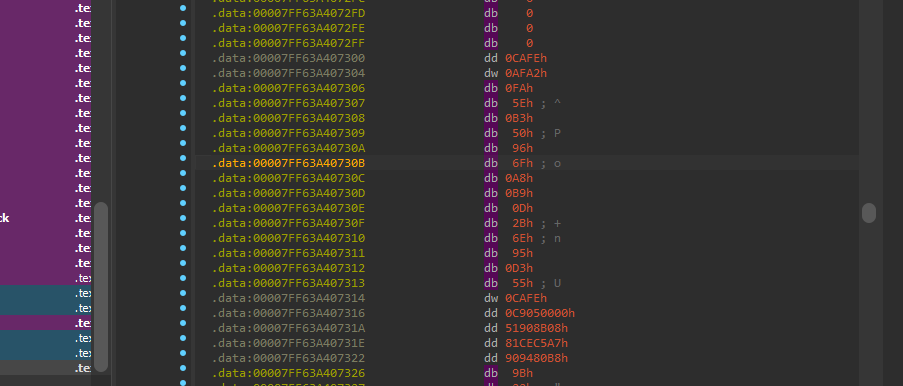Click blue dot beside address 00007FF63A40731A
903x386 pixels.
183,323
